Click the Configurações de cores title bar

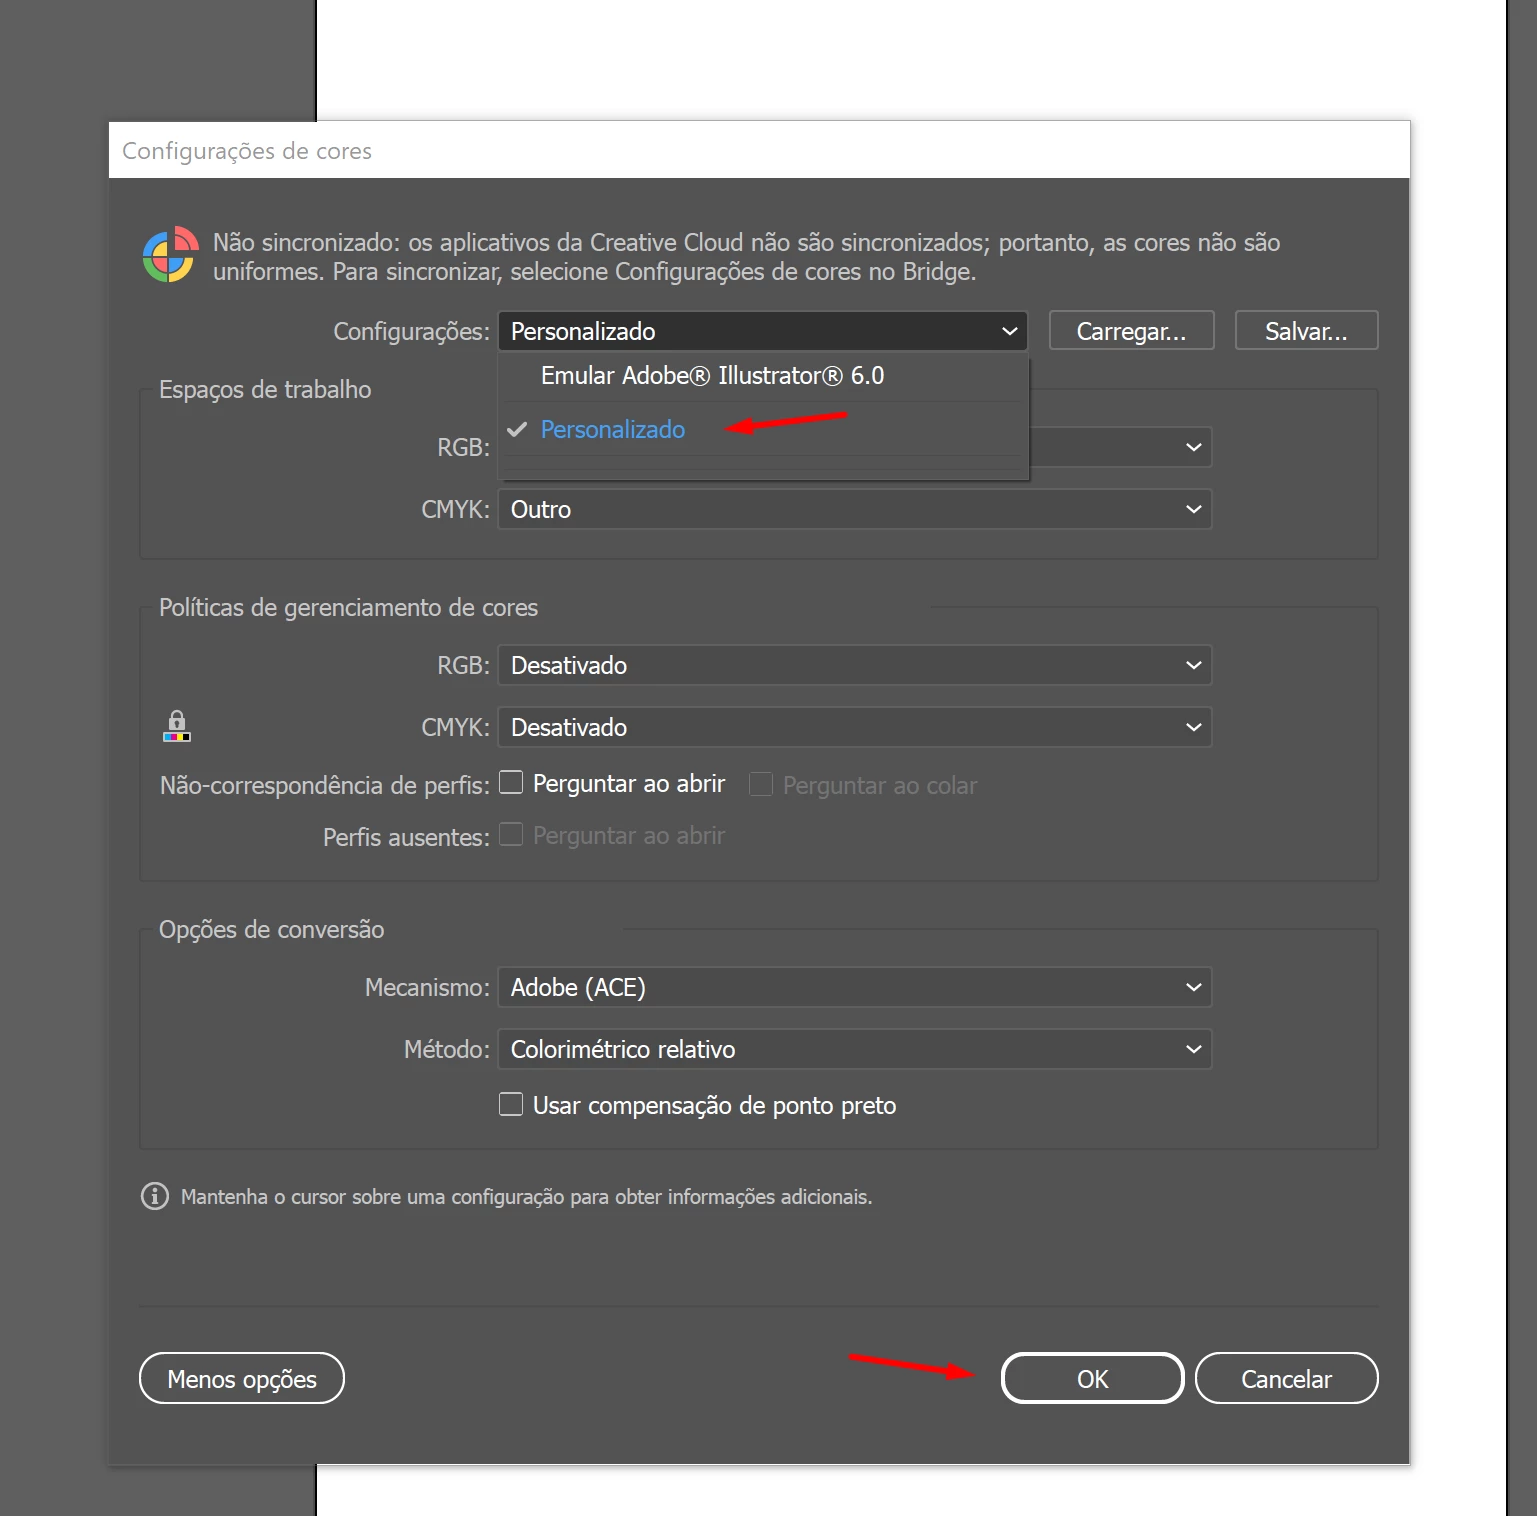(759, 150)
